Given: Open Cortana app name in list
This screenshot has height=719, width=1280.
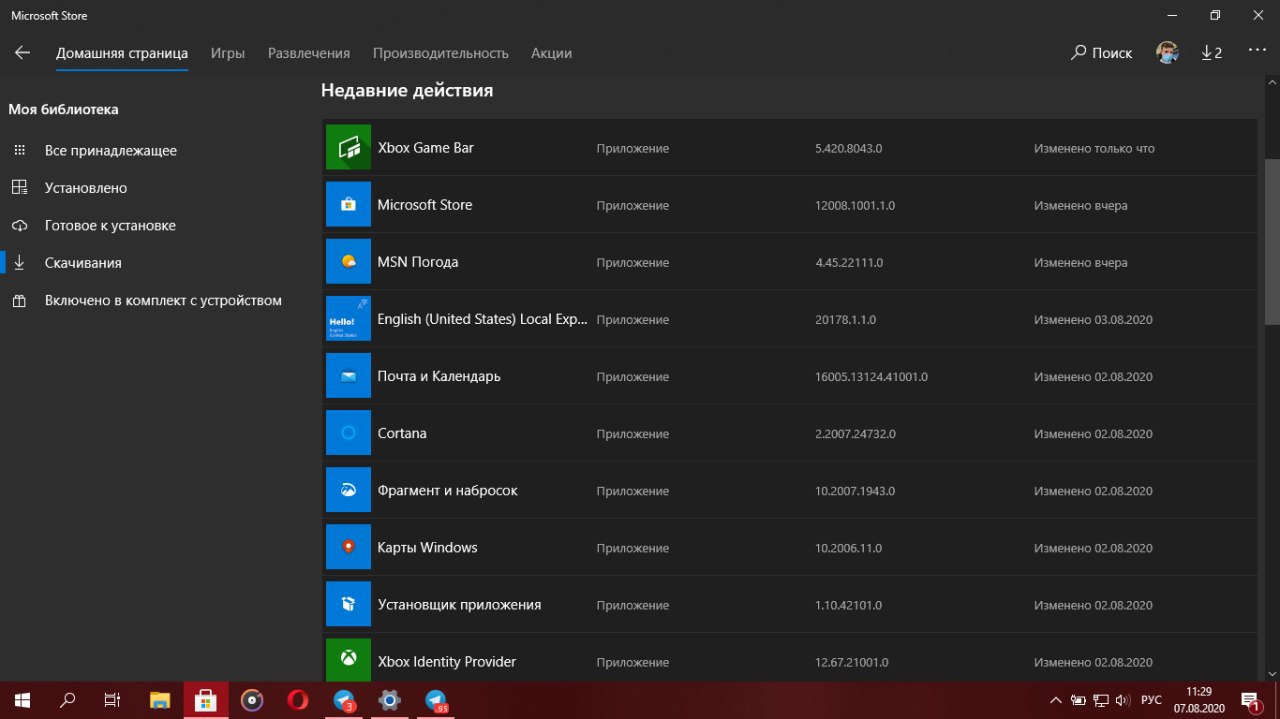Looking at the screenshot, I should [402, 433].
